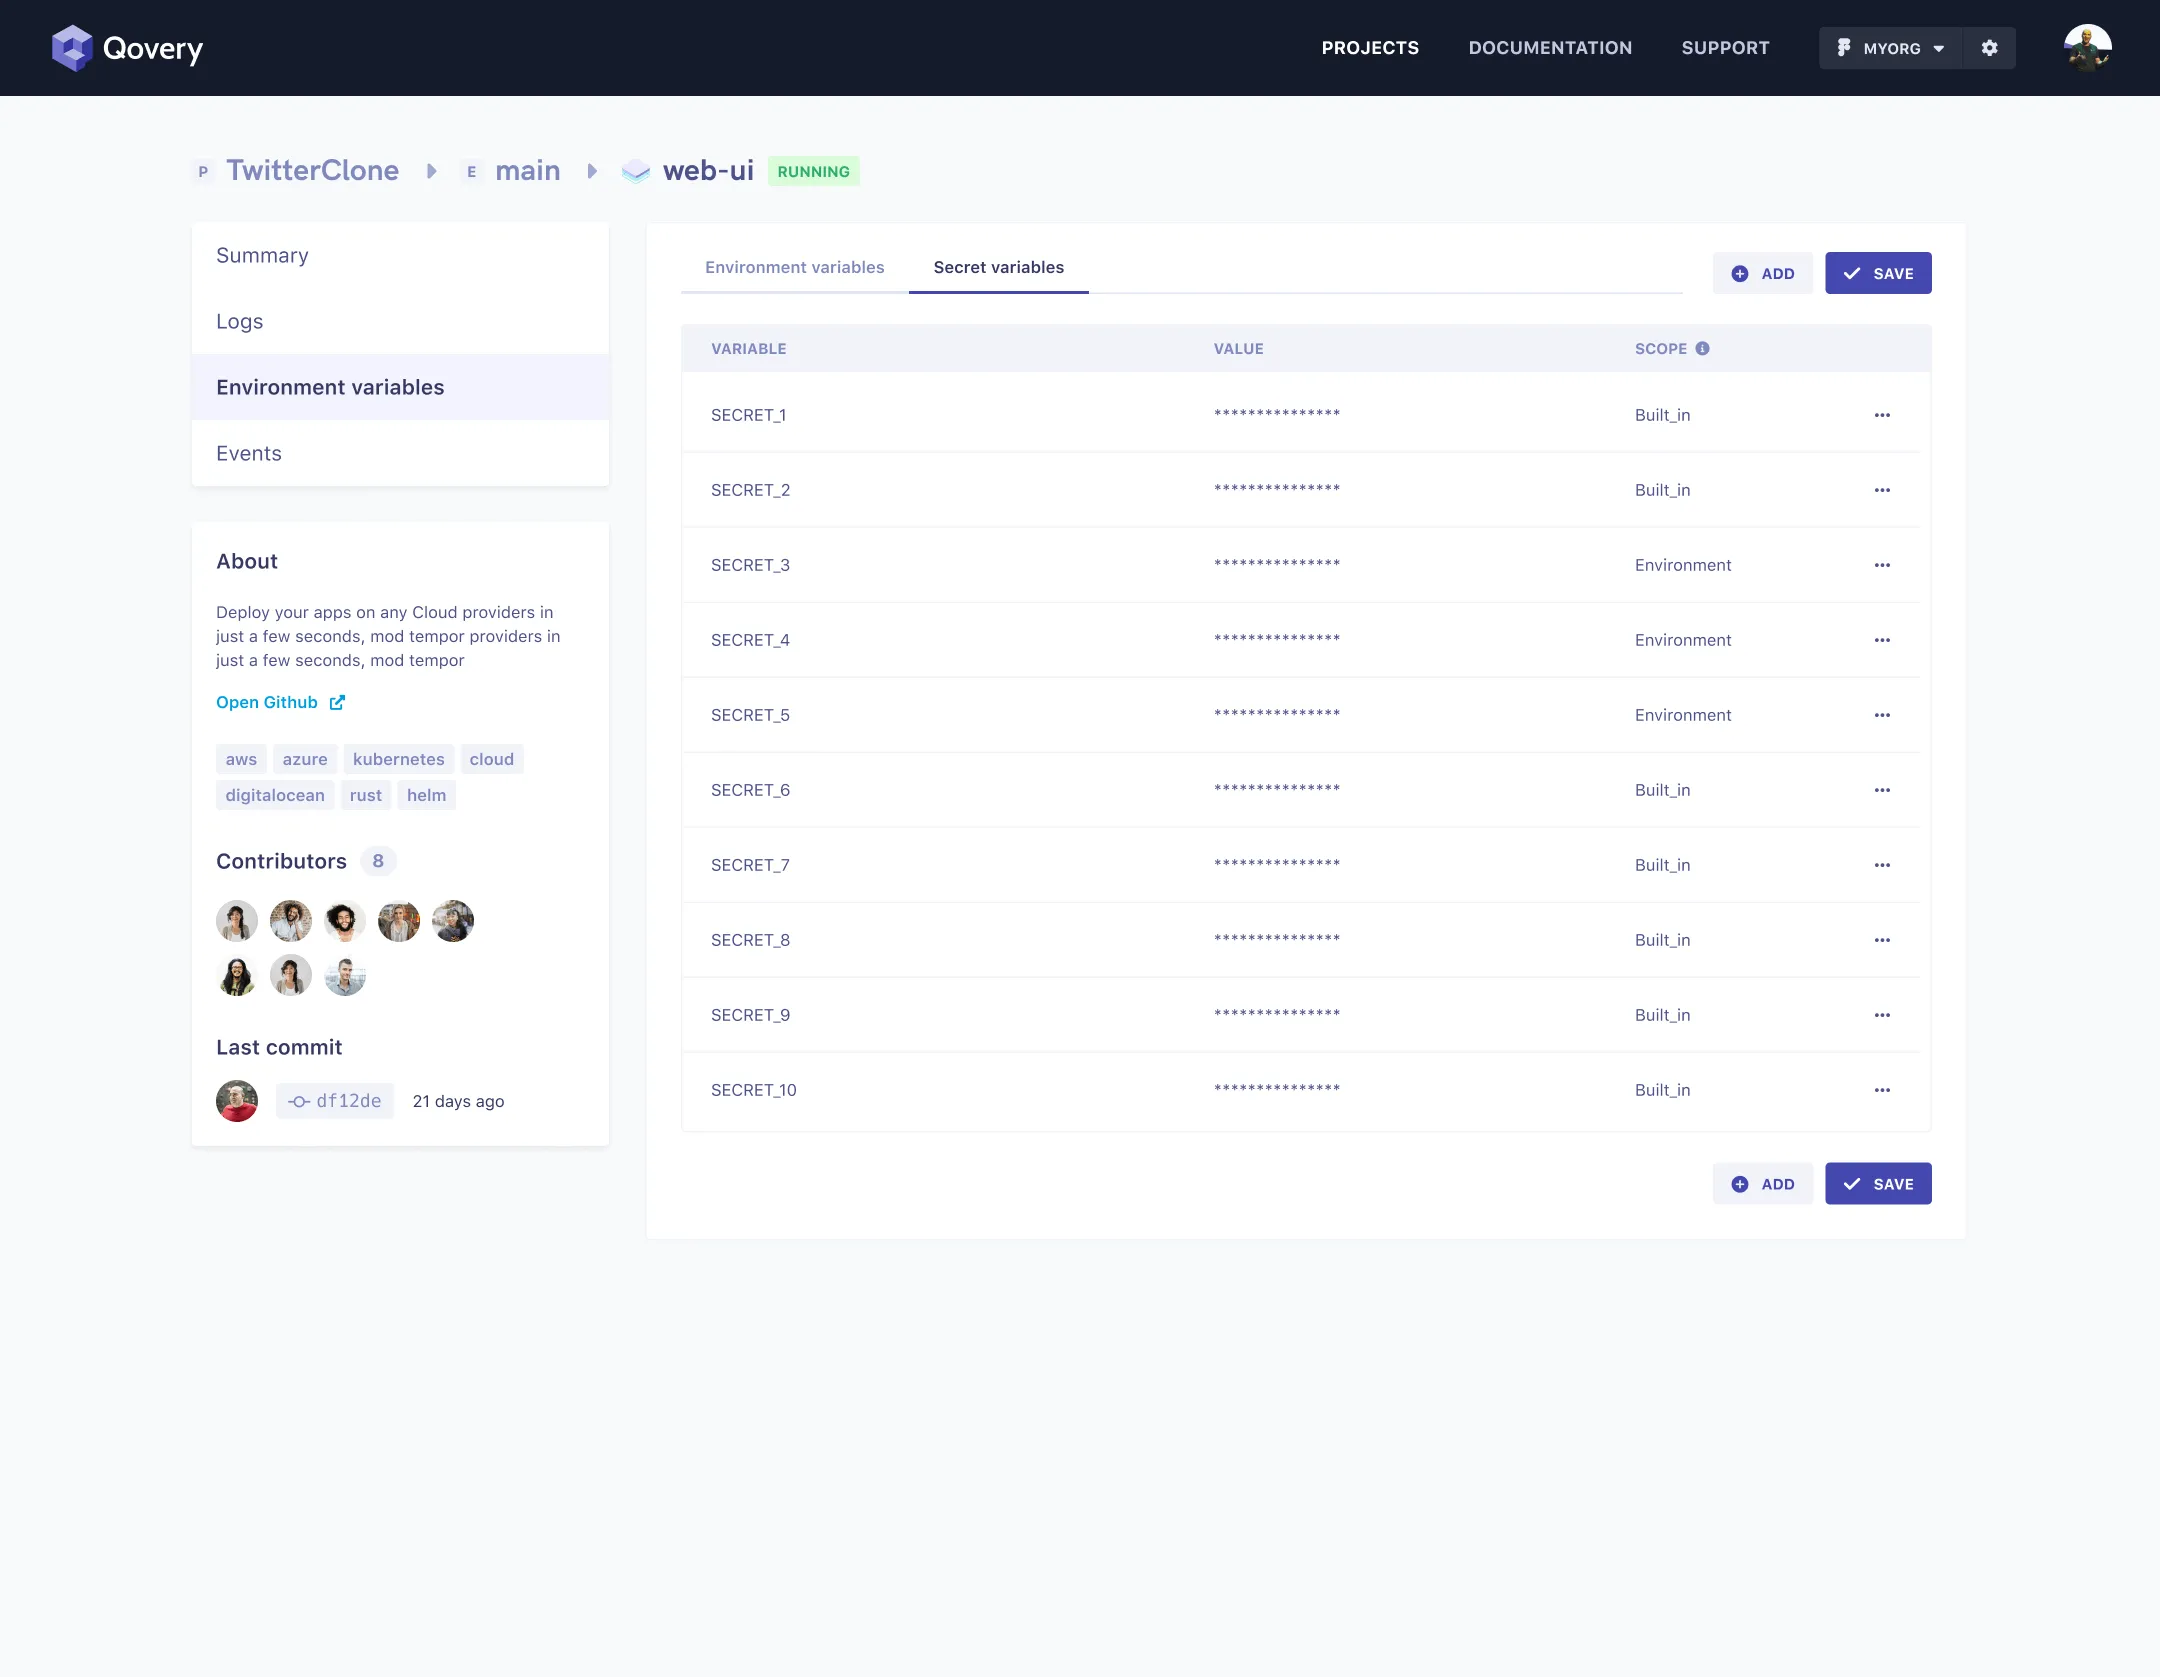Screen dimensions: 2160x1678
Task: Click the top SAVE button
Action: 1877,273
